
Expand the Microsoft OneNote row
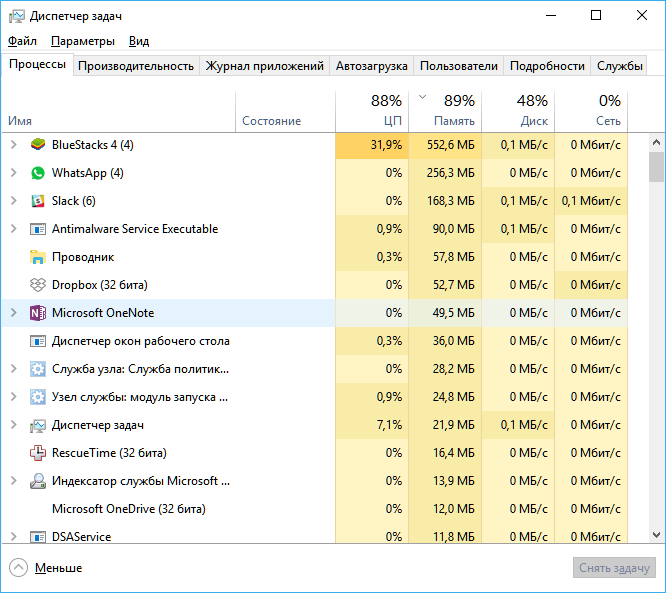(14, 313)
